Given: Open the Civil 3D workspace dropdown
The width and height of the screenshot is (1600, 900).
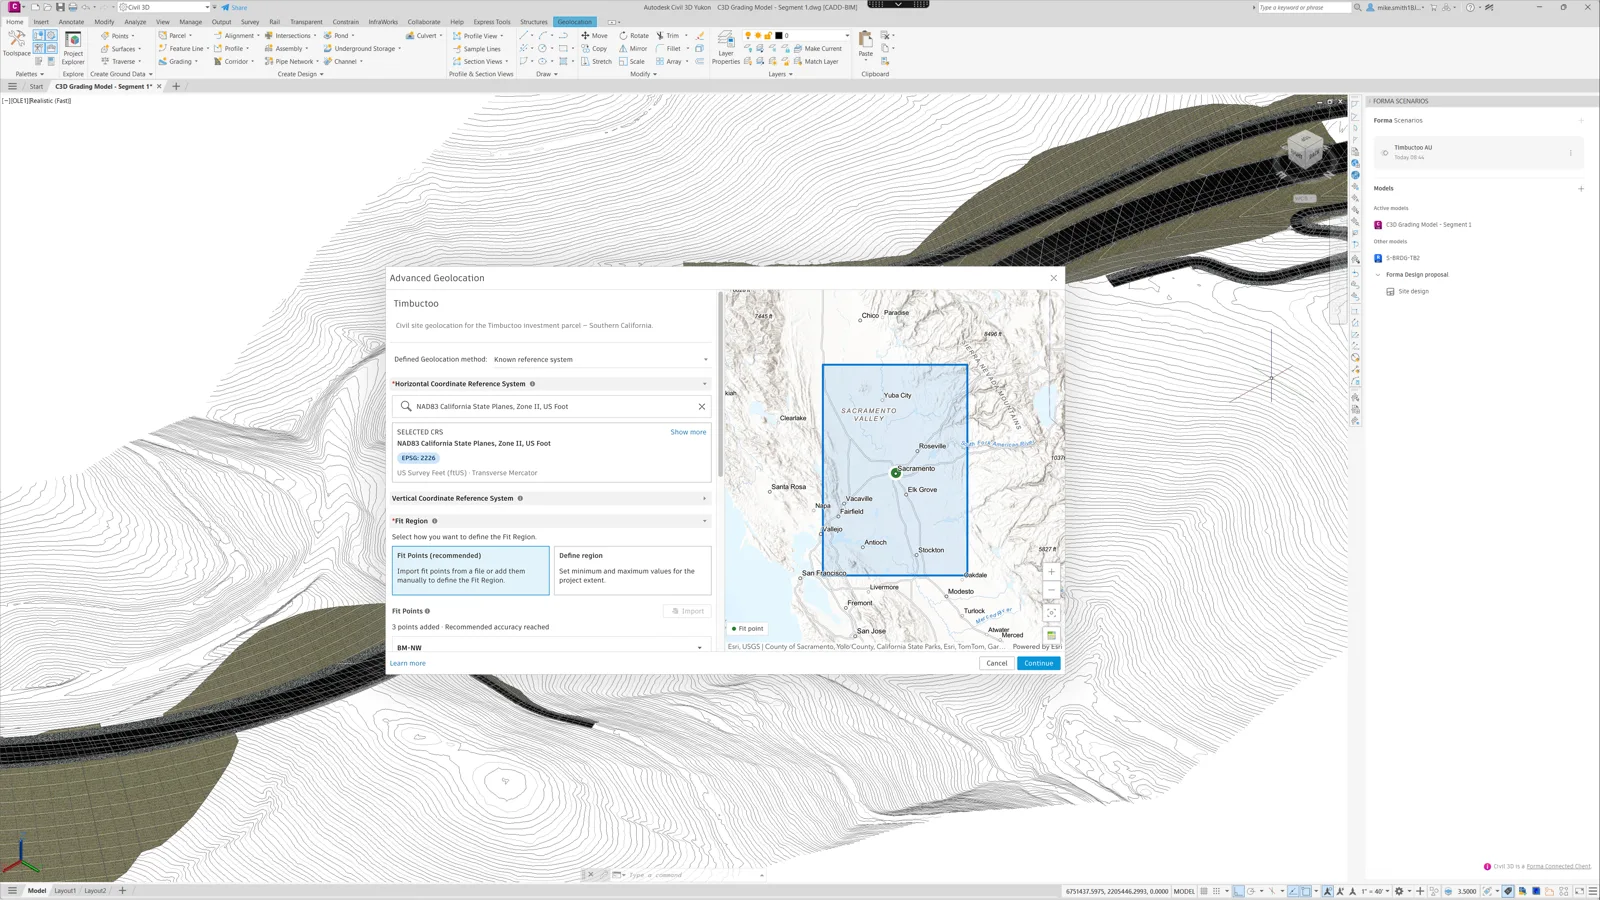Looking at the screenshot, I should point(165,7).
